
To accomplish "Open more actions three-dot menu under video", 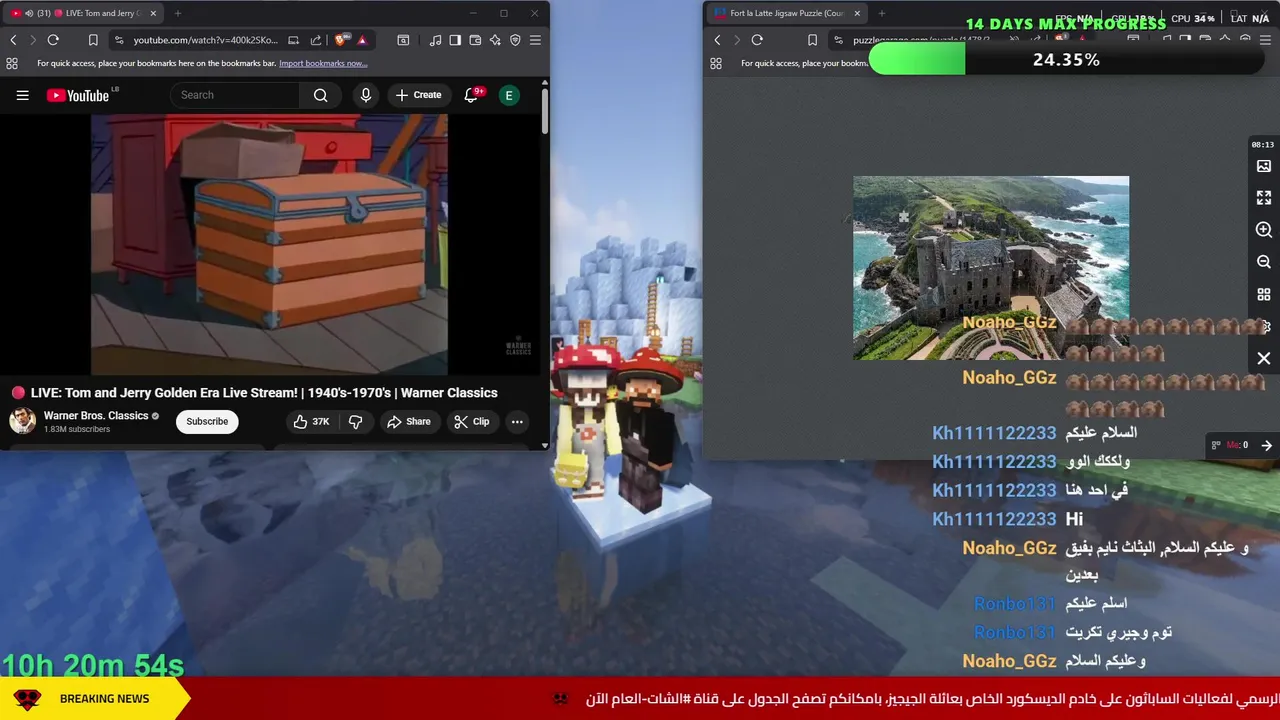I will 517,422.
